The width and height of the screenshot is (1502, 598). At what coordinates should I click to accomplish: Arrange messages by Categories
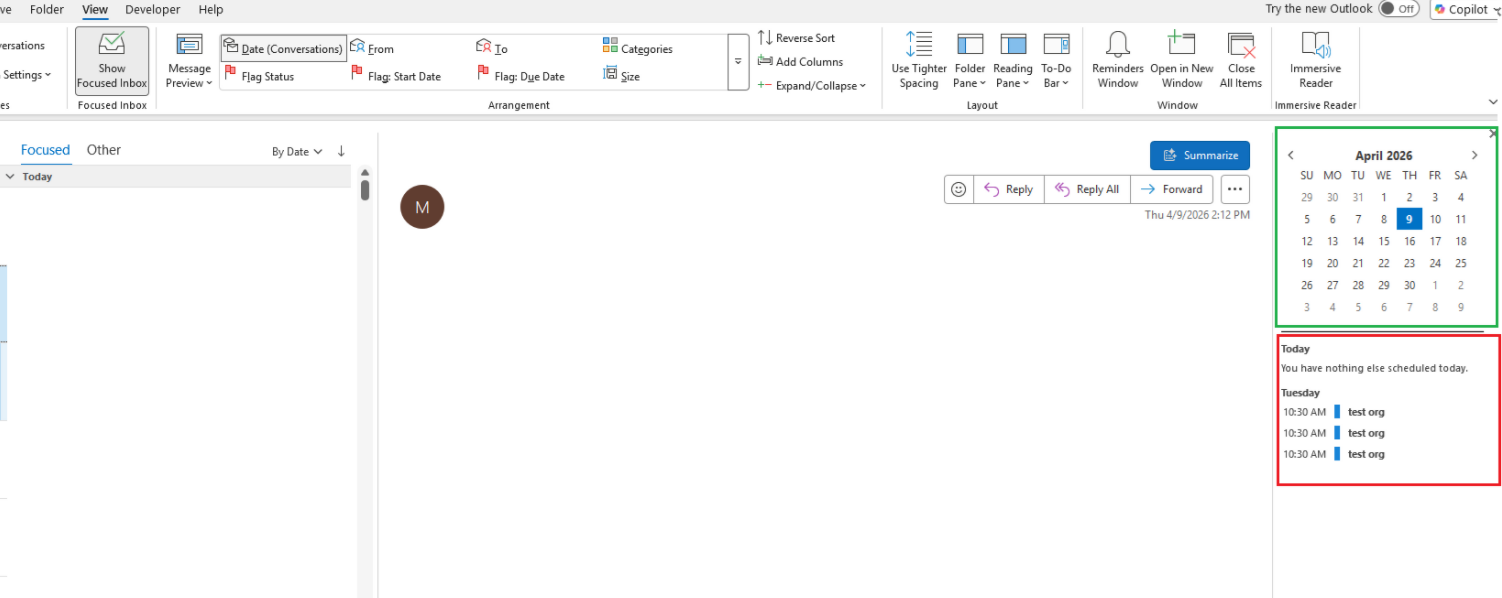point(637,48)
